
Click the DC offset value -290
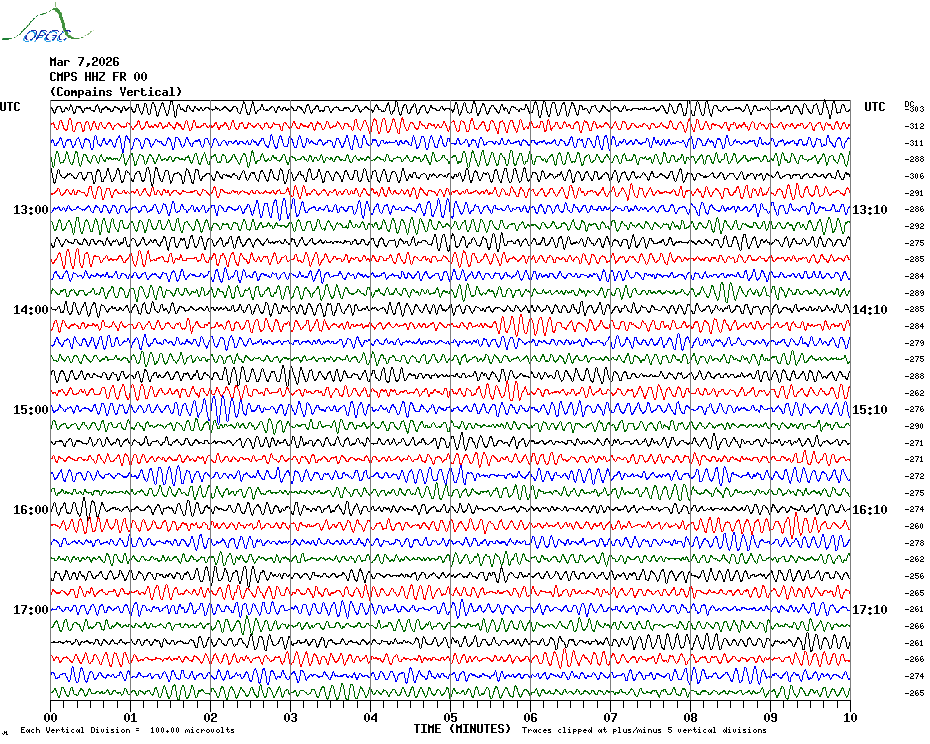[915, 426]
